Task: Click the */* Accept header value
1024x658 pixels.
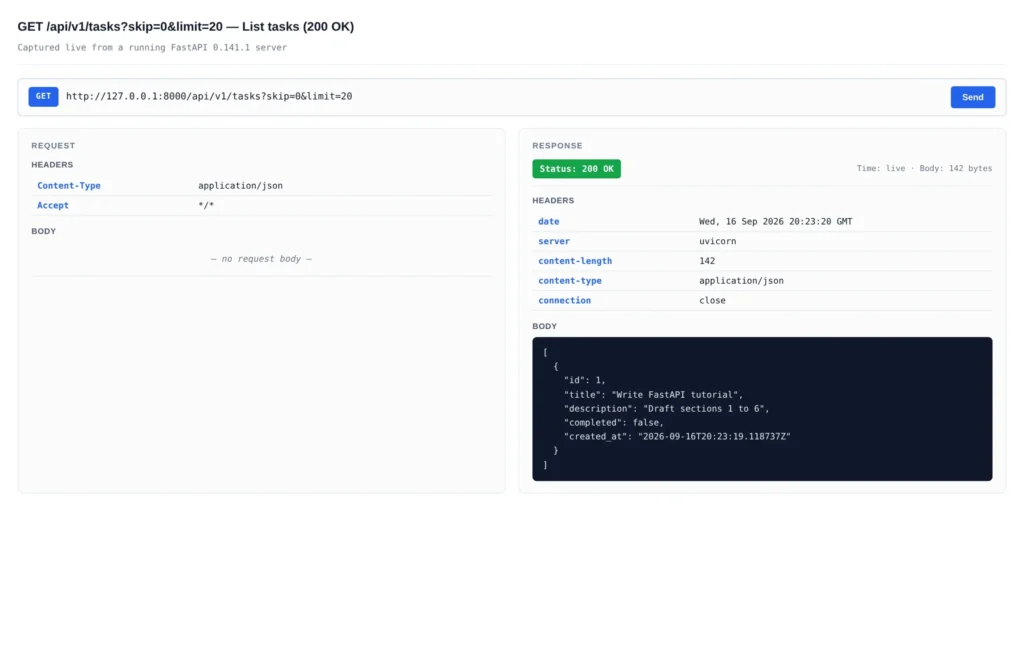Action: 206,205
